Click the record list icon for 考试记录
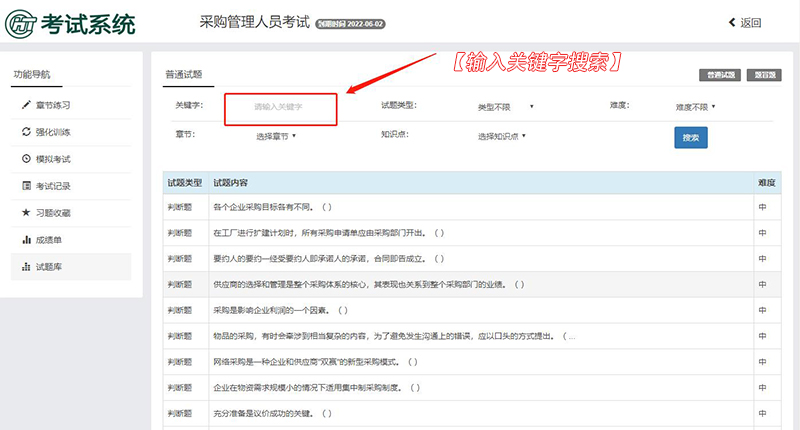The height and width of the screenshot is (430, 800). pos(26,186)
